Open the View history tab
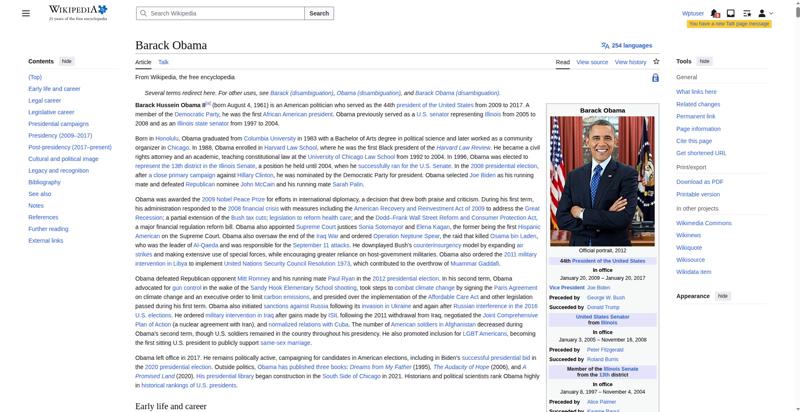The image size is (800, 412). point(631,62)
